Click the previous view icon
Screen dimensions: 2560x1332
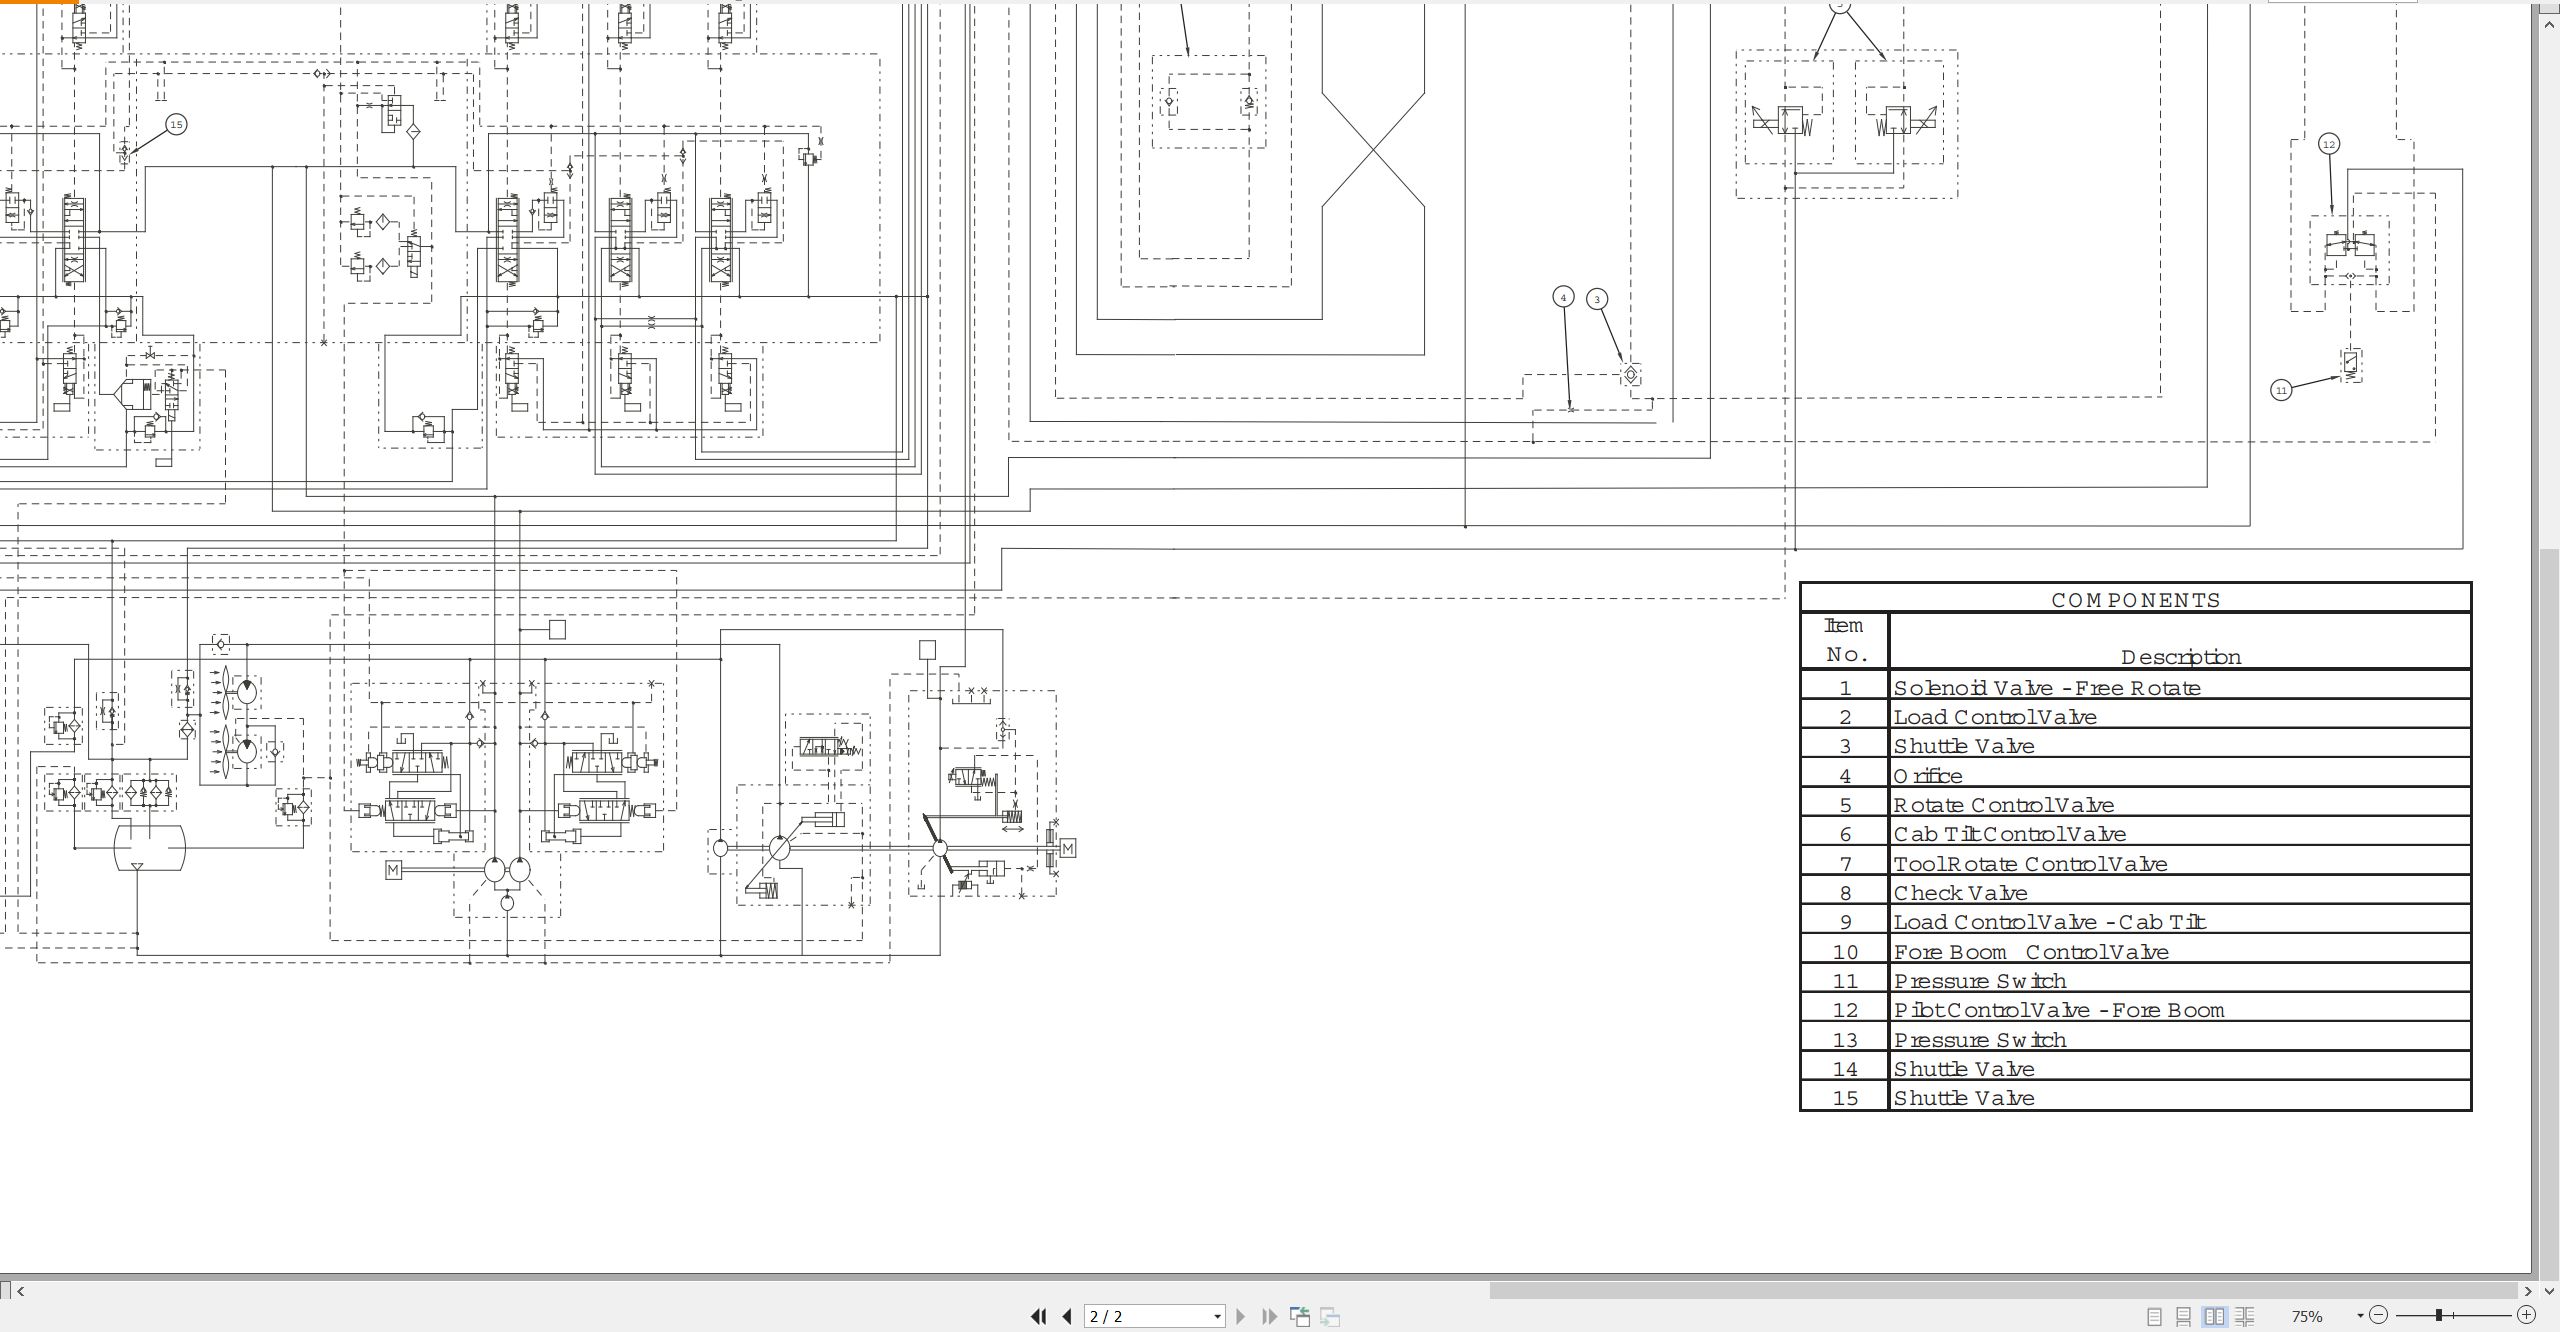click(x=1300, y=1317)
